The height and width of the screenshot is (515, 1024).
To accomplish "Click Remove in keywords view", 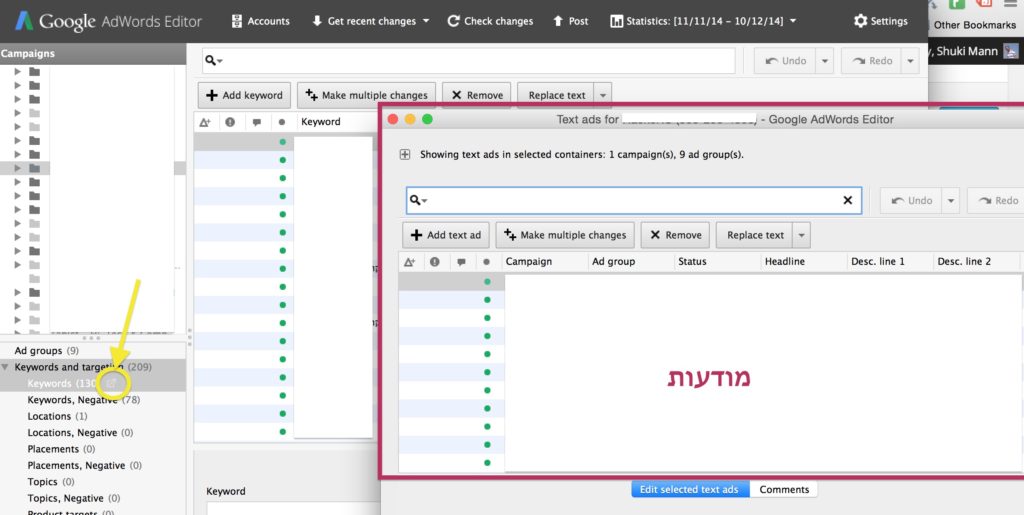I will click(477, 95).
